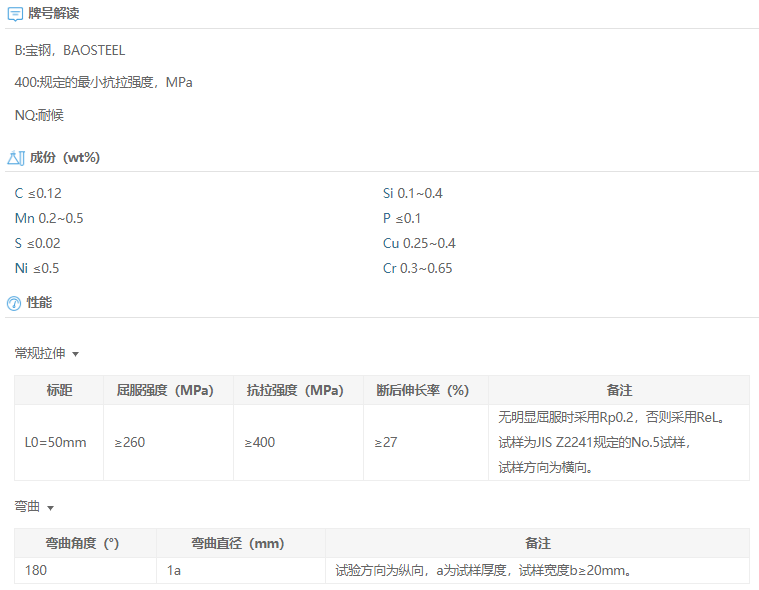The width and height of the screenshot is (759, 590).
Task: Click the 试样为JIS Z2241 remark line
Action: (594, 442)
